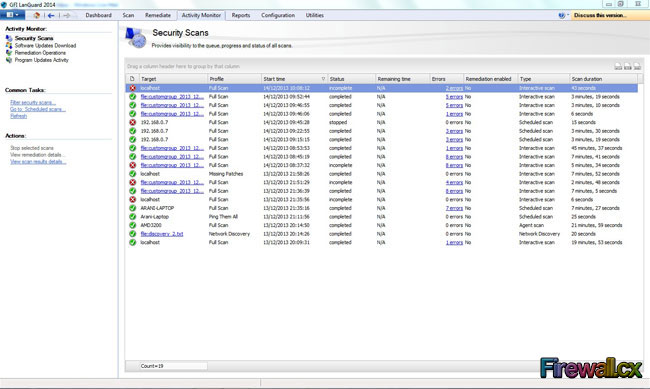This screenshot has height=389, width=650.
Task: Go back using the blue arrow
Action: (51, 15)
